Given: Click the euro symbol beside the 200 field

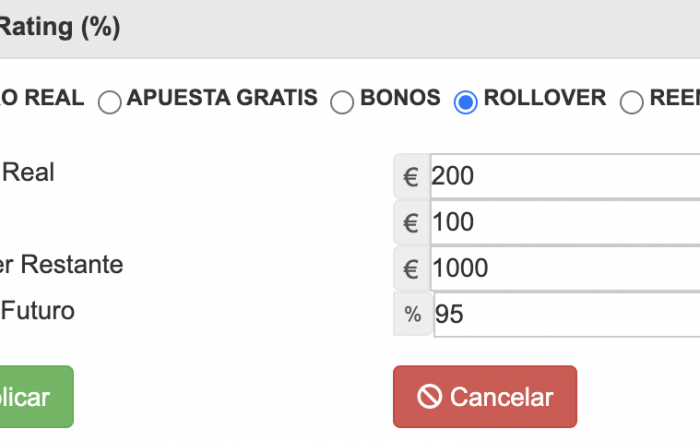Looking at the screenshot, I should (x=411, y=176).
